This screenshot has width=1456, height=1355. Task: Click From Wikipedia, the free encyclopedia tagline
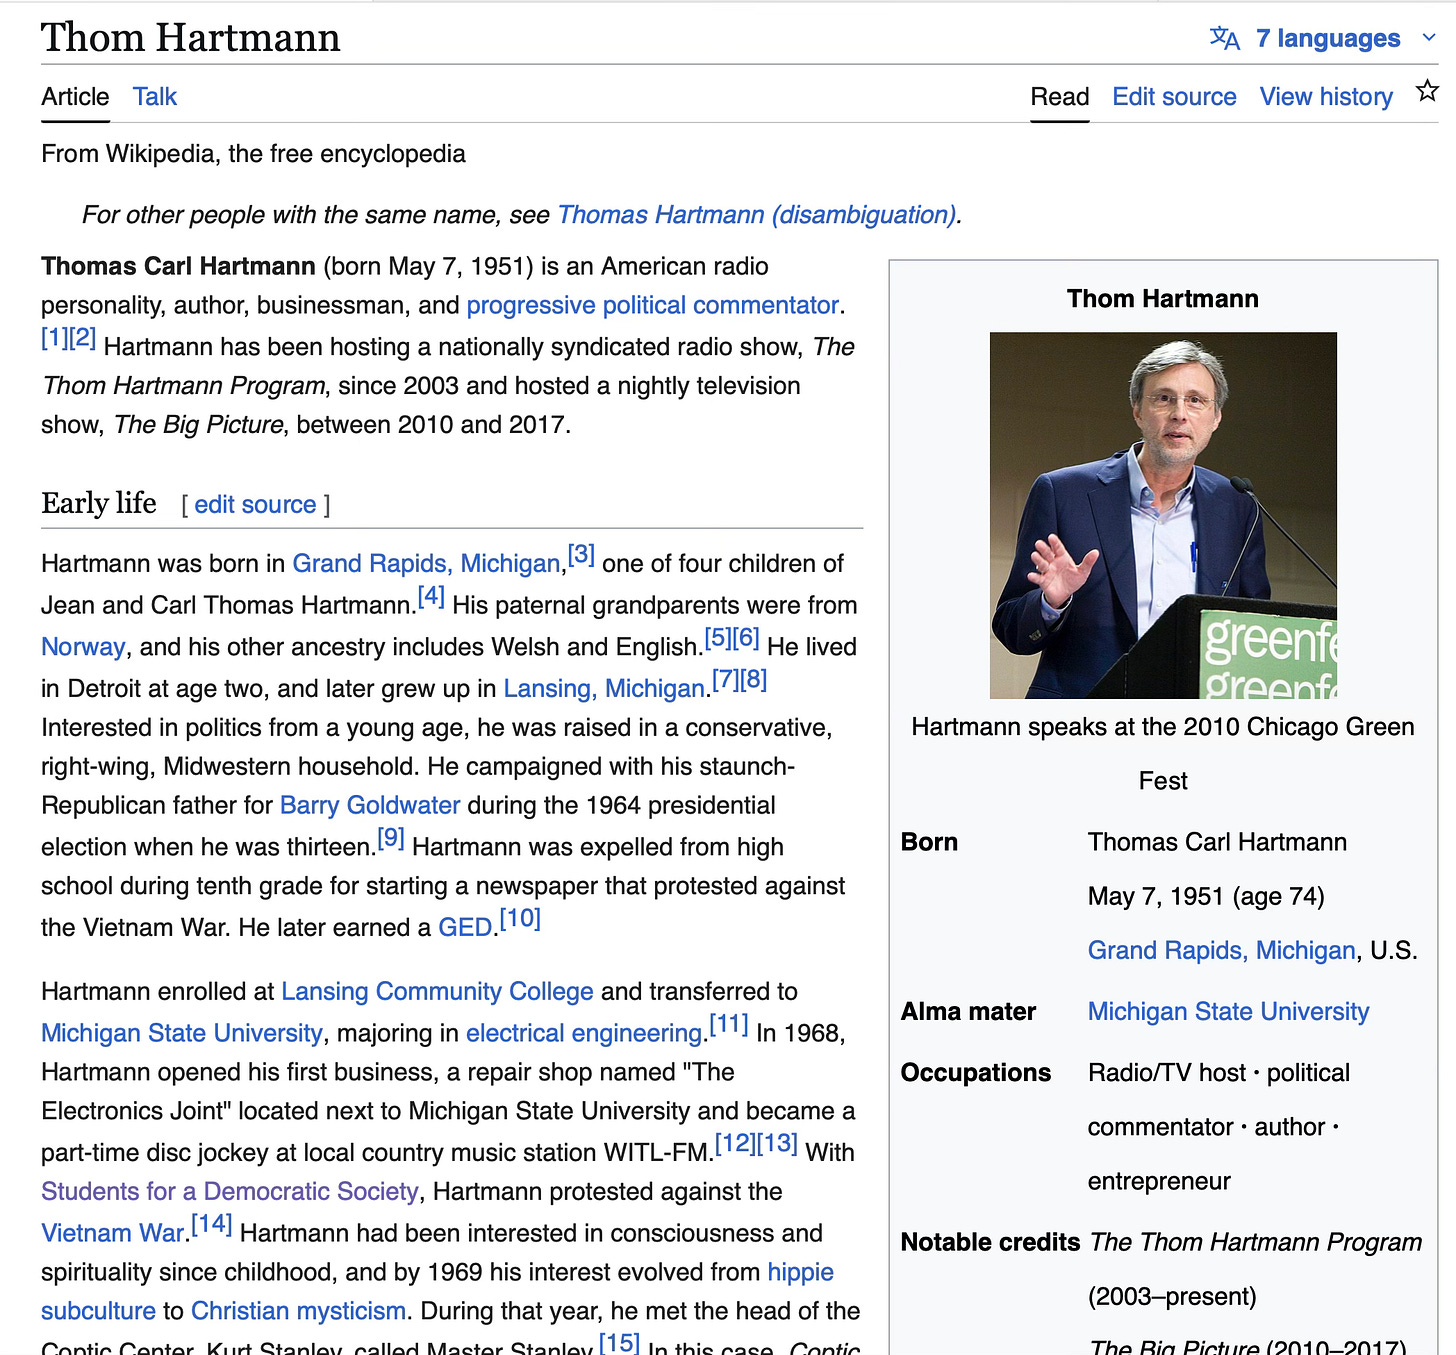[x=253, y=154]
